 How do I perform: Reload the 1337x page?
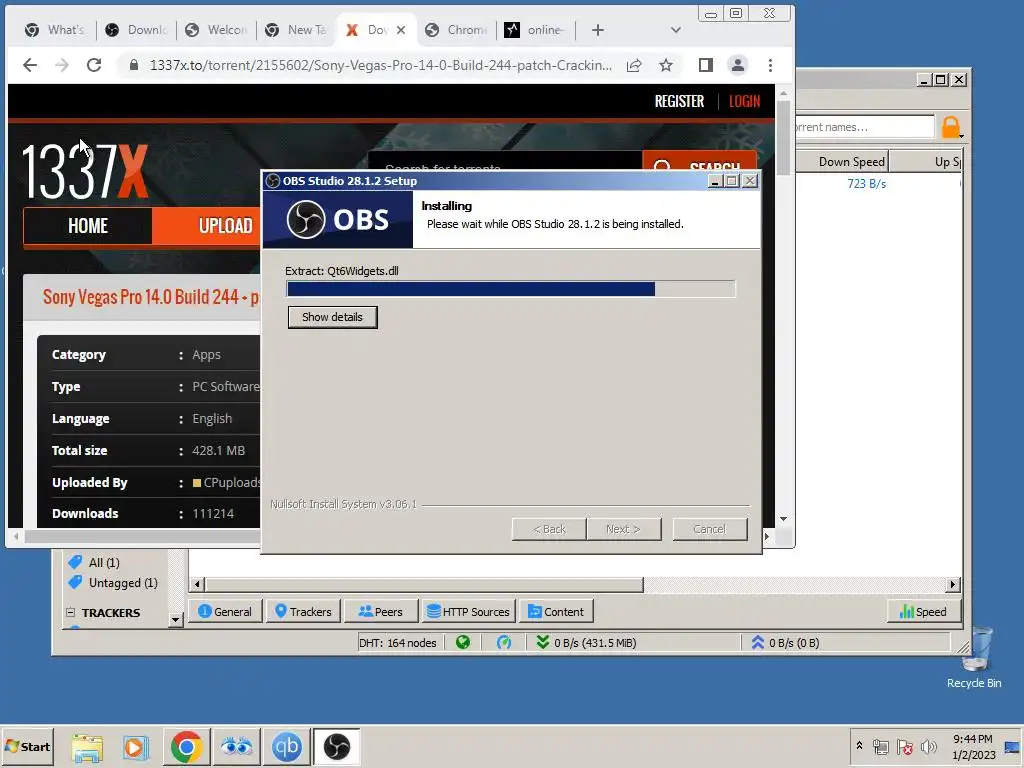[94, 65]
